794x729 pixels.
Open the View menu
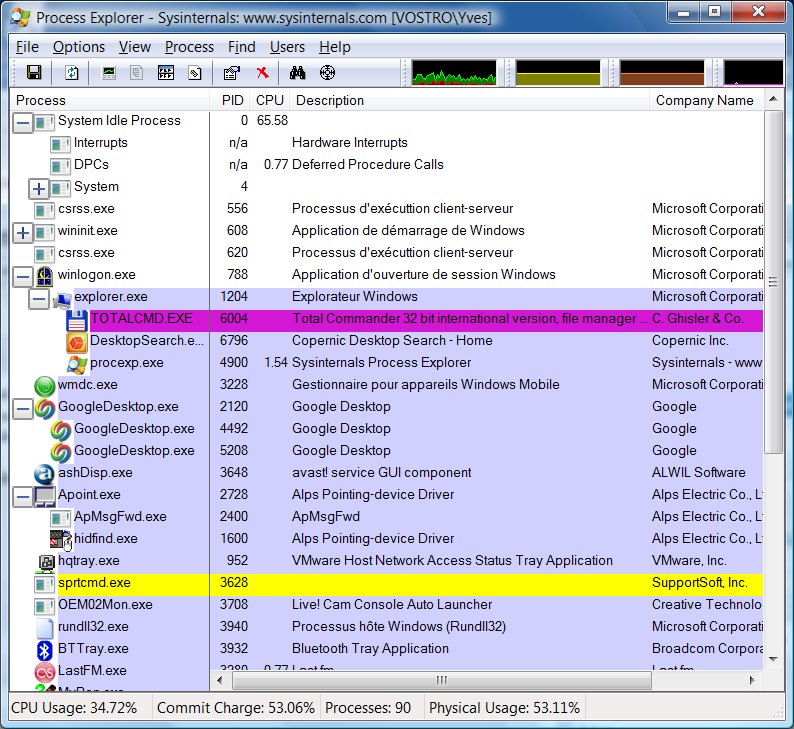pos(135,47)
